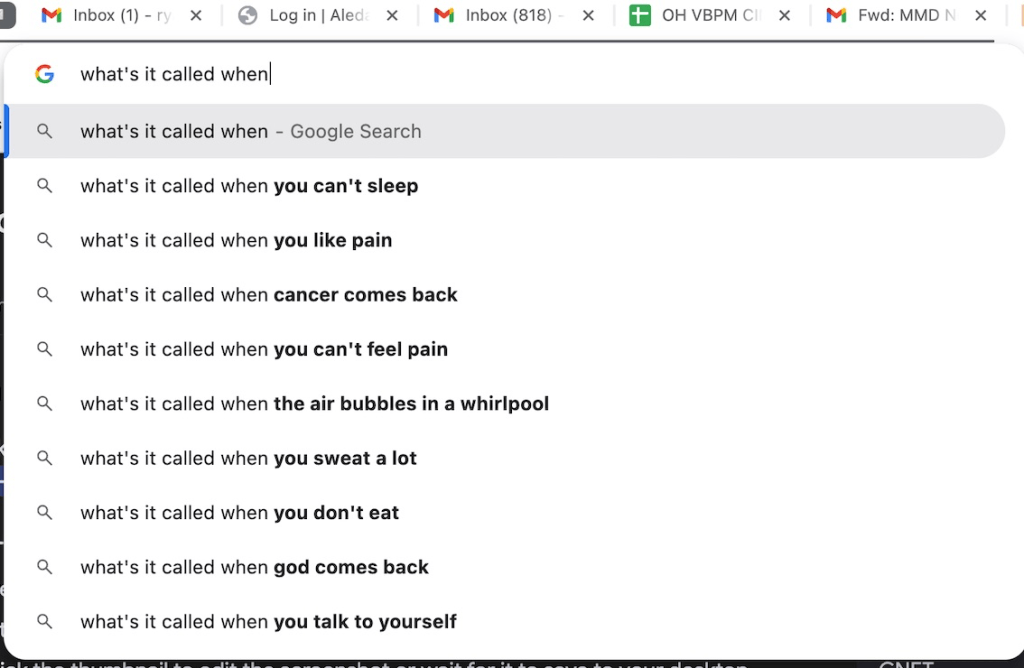Click magnifier icon beside "you can't sleep"
Screen dimensions: 1024x668
44,186
